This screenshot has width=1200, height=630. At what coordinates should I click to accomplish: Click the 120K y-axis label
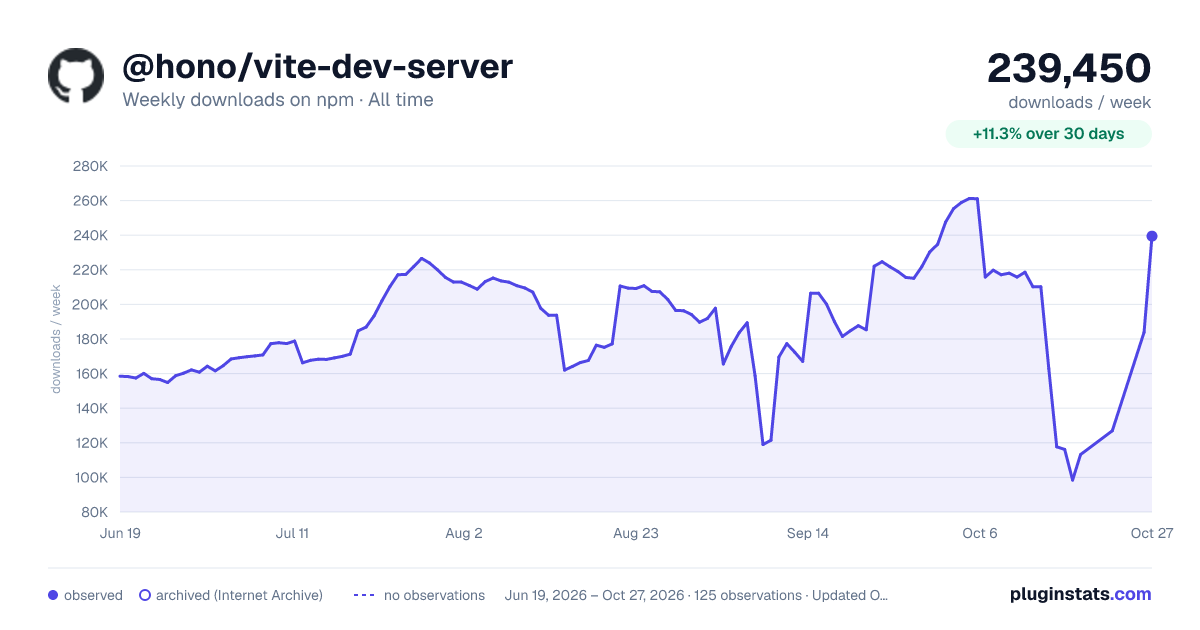(90, 443)
